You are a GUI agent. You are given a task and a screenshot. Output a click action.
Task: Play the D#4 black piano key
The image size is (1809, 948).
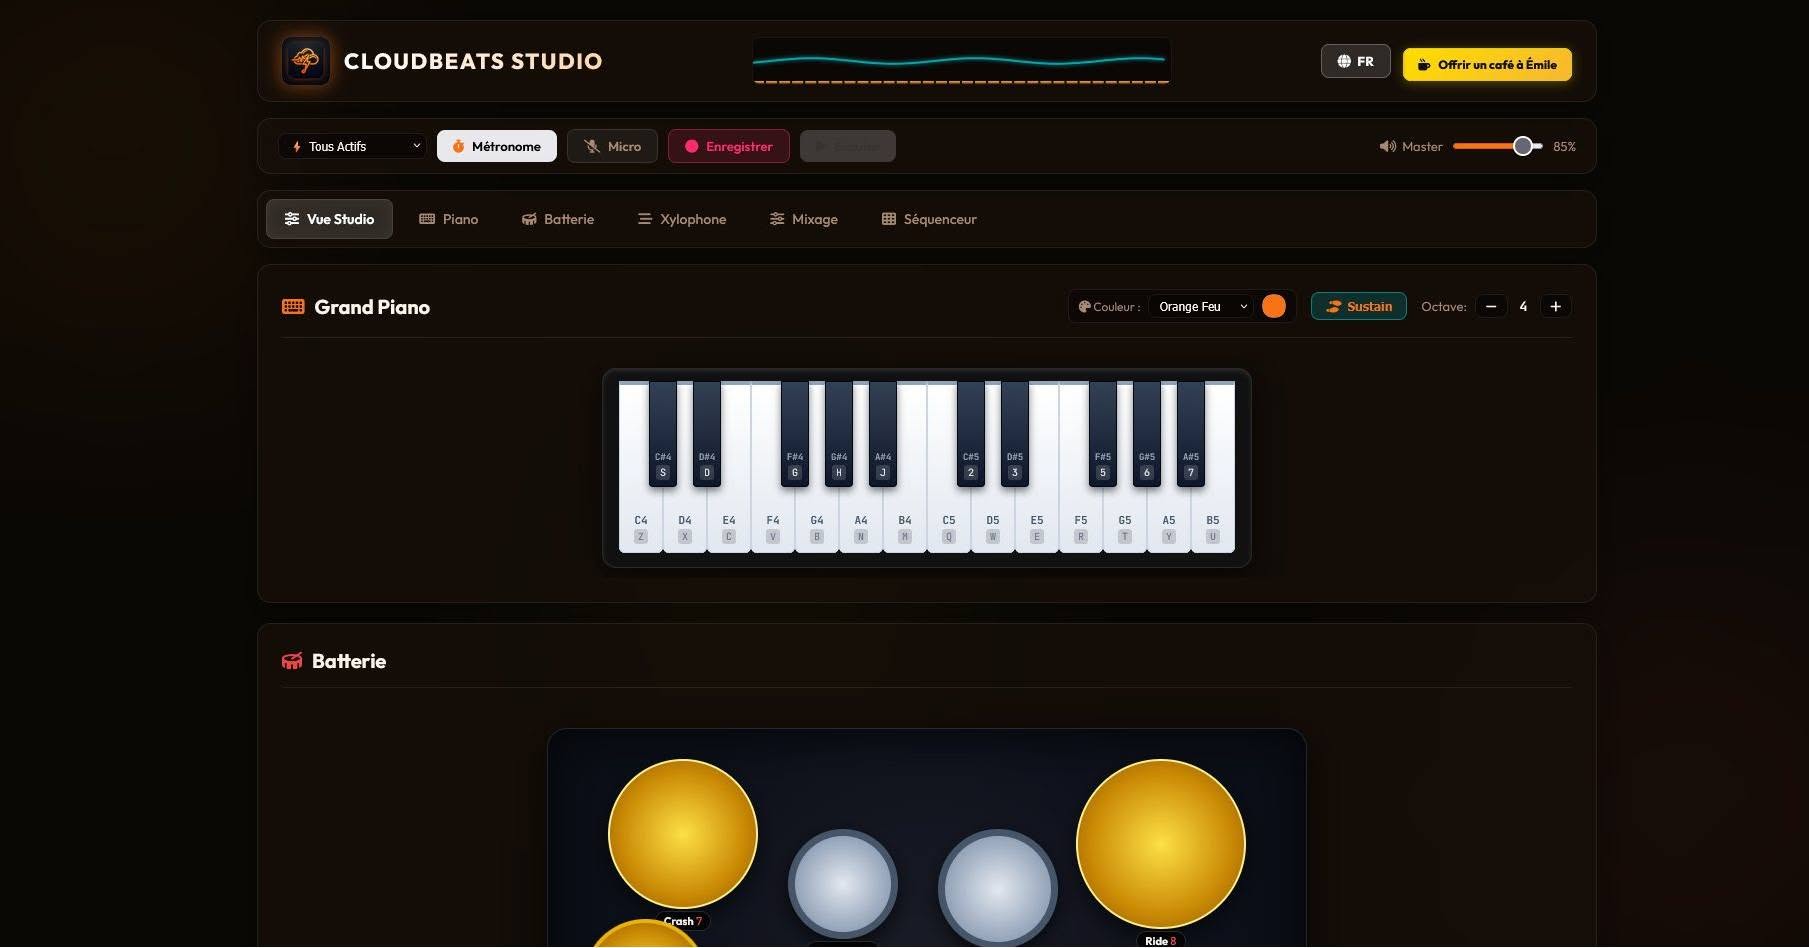(x=707, y=433)
